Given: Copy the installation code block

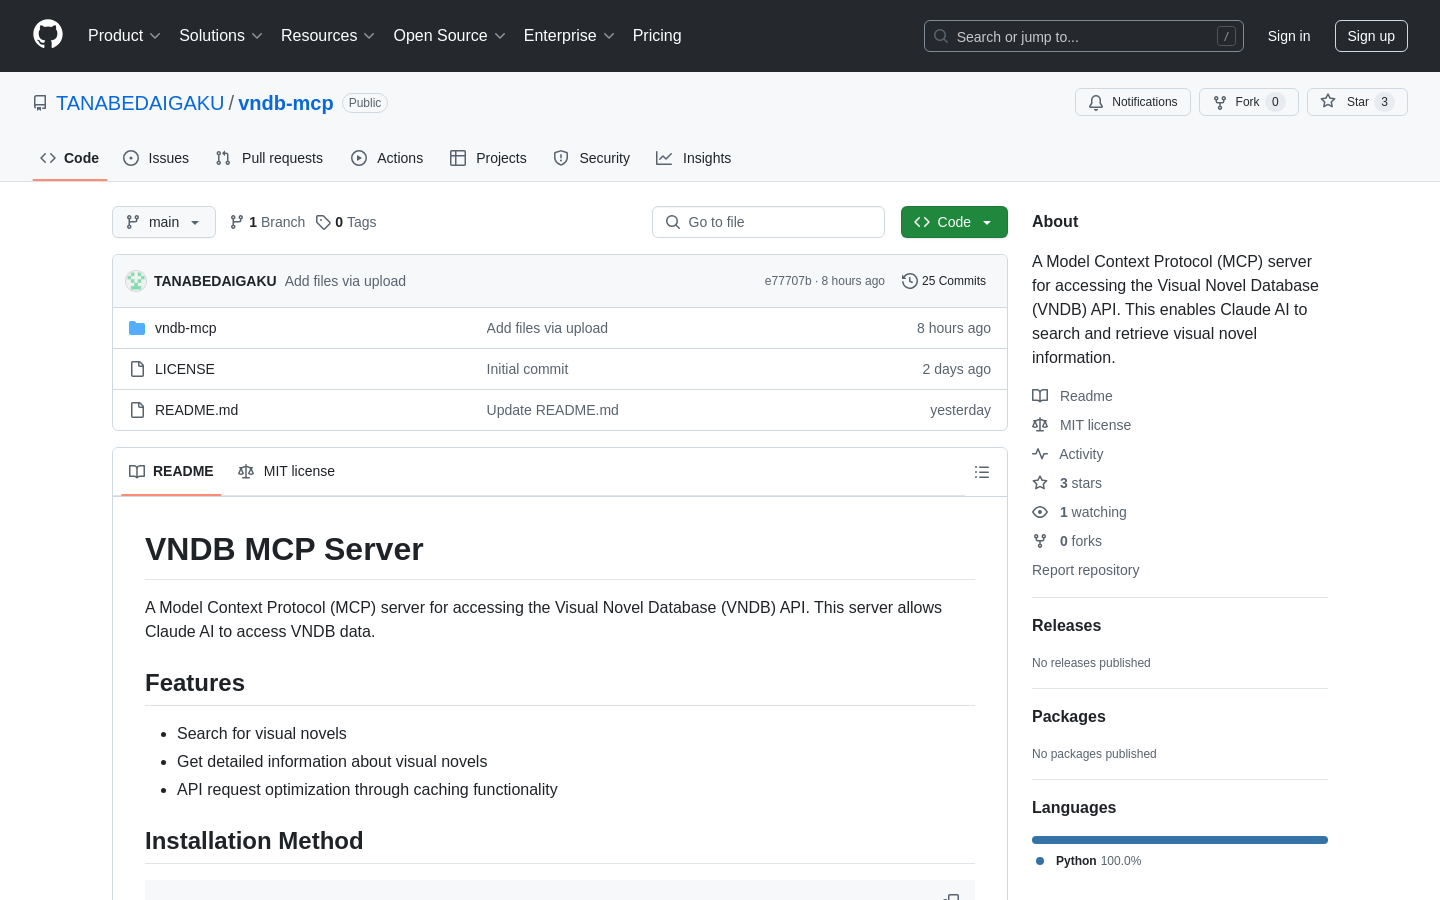Looking at the screenshot, I should 951,896.
